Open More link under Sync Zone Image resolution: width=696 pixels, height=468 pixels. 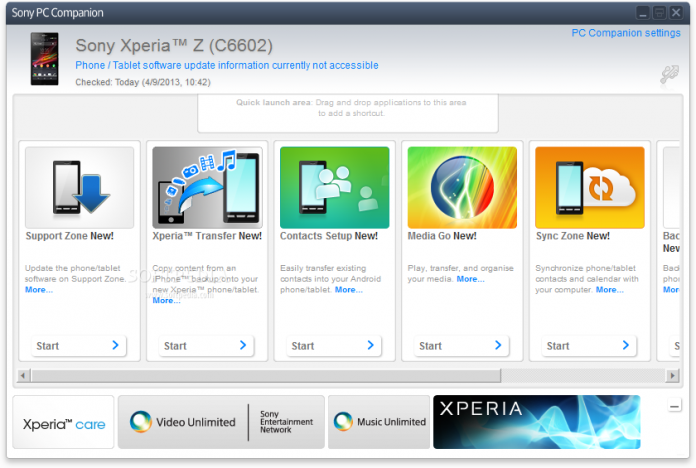609,290
